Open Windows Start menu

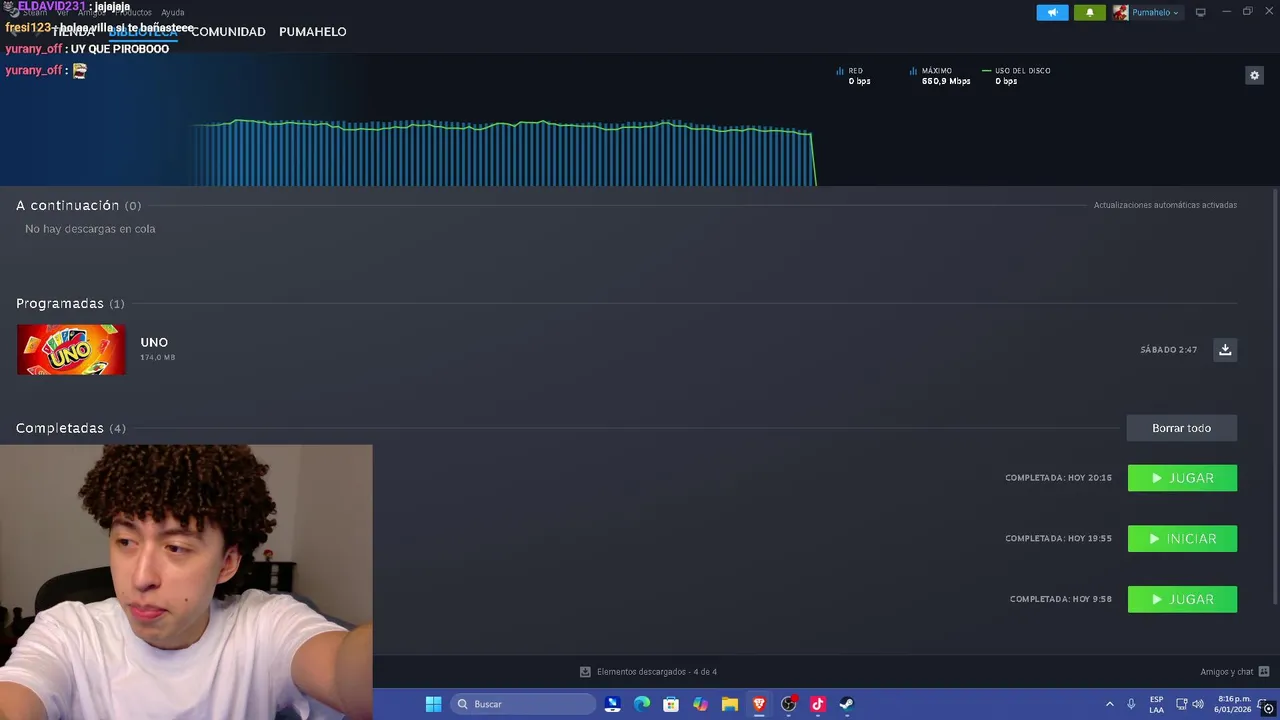[x=433, y=704]
